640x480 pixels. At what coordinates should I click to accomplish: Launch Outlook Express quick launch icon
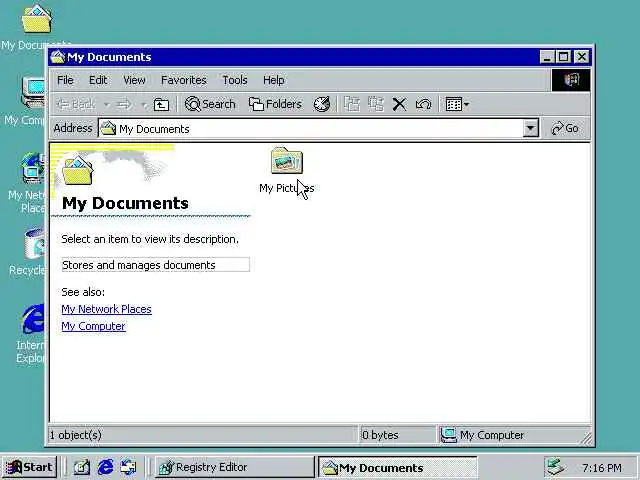pyautogui.click(x=129, y=467)
